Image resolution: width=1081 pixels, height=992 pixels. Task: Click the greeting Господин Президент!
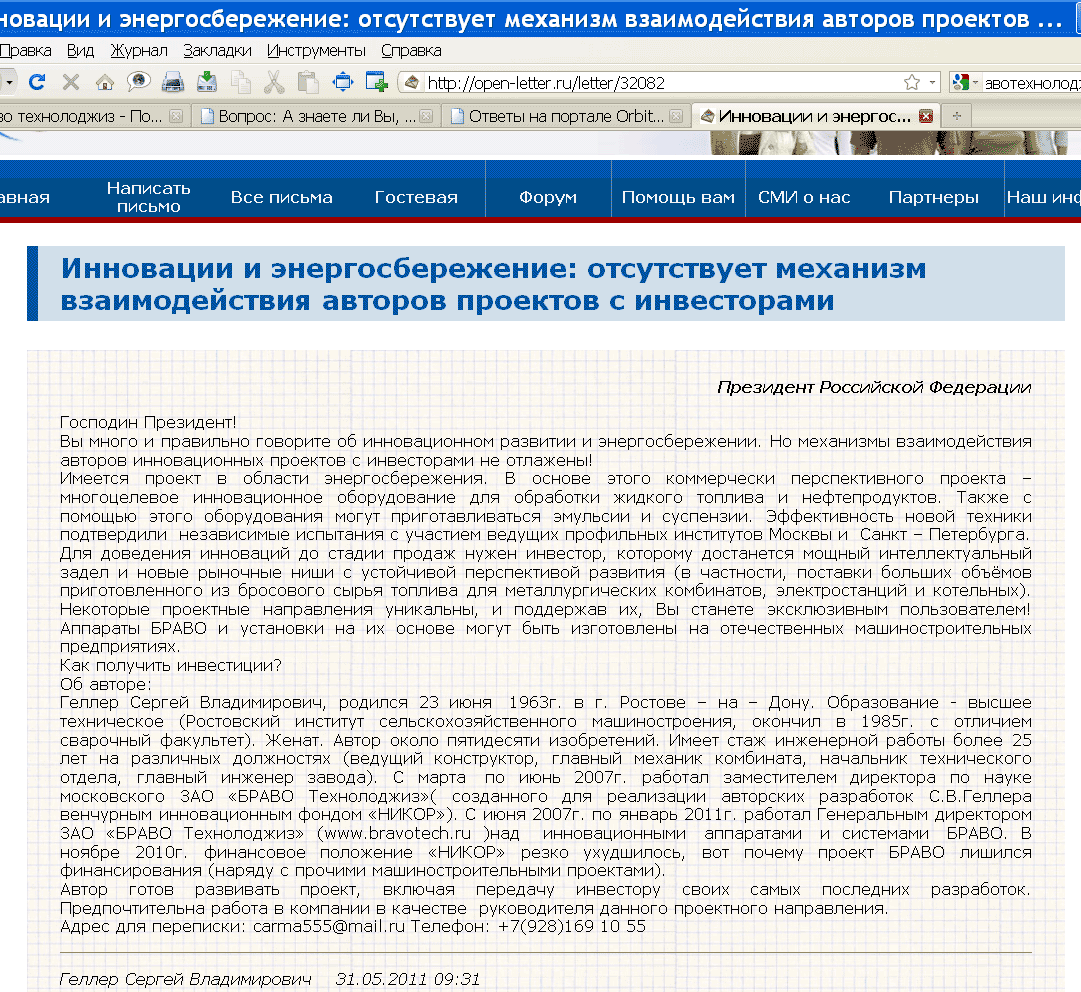(x=148, y=422)
